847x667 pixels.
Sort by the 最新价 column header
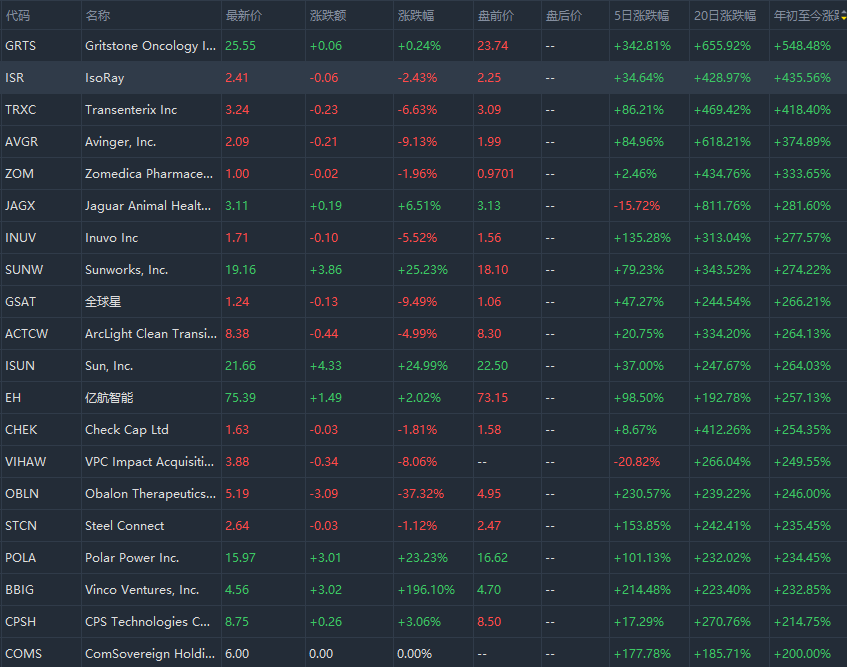[x=244, y=16]
